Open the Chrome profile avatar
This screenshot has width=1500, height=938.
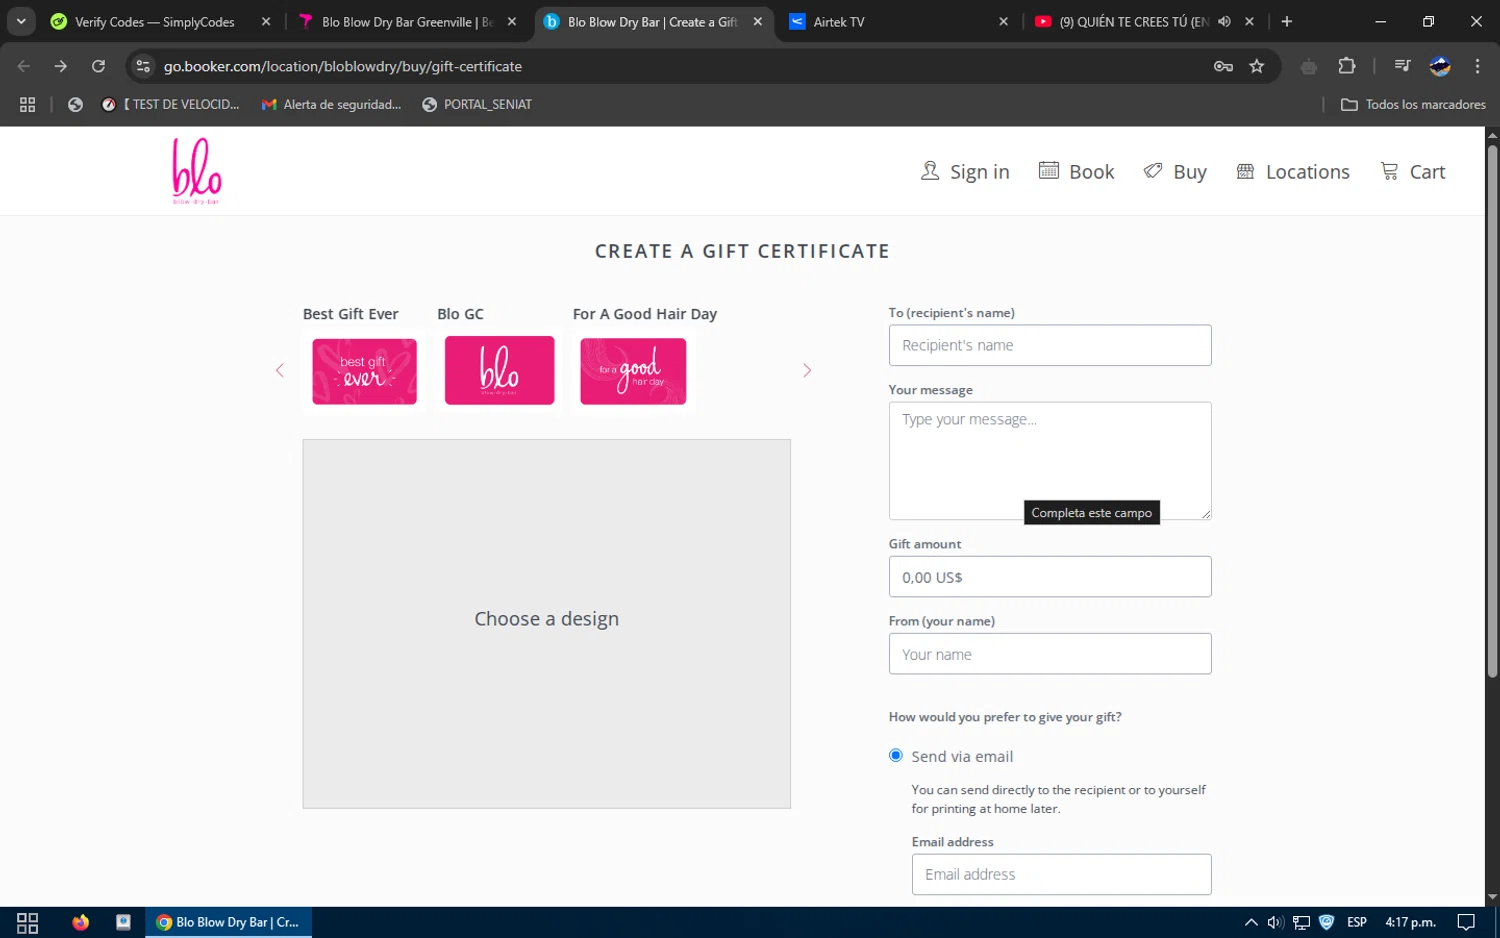click(1440, 66)
